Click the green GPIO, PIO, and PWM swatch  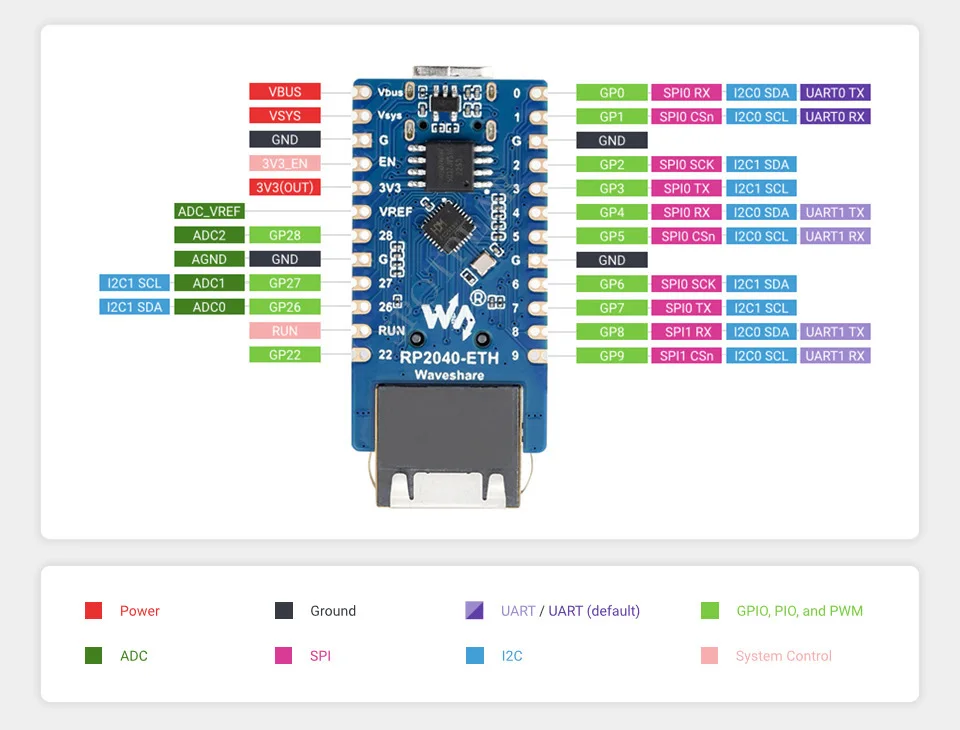pos(710,611)
